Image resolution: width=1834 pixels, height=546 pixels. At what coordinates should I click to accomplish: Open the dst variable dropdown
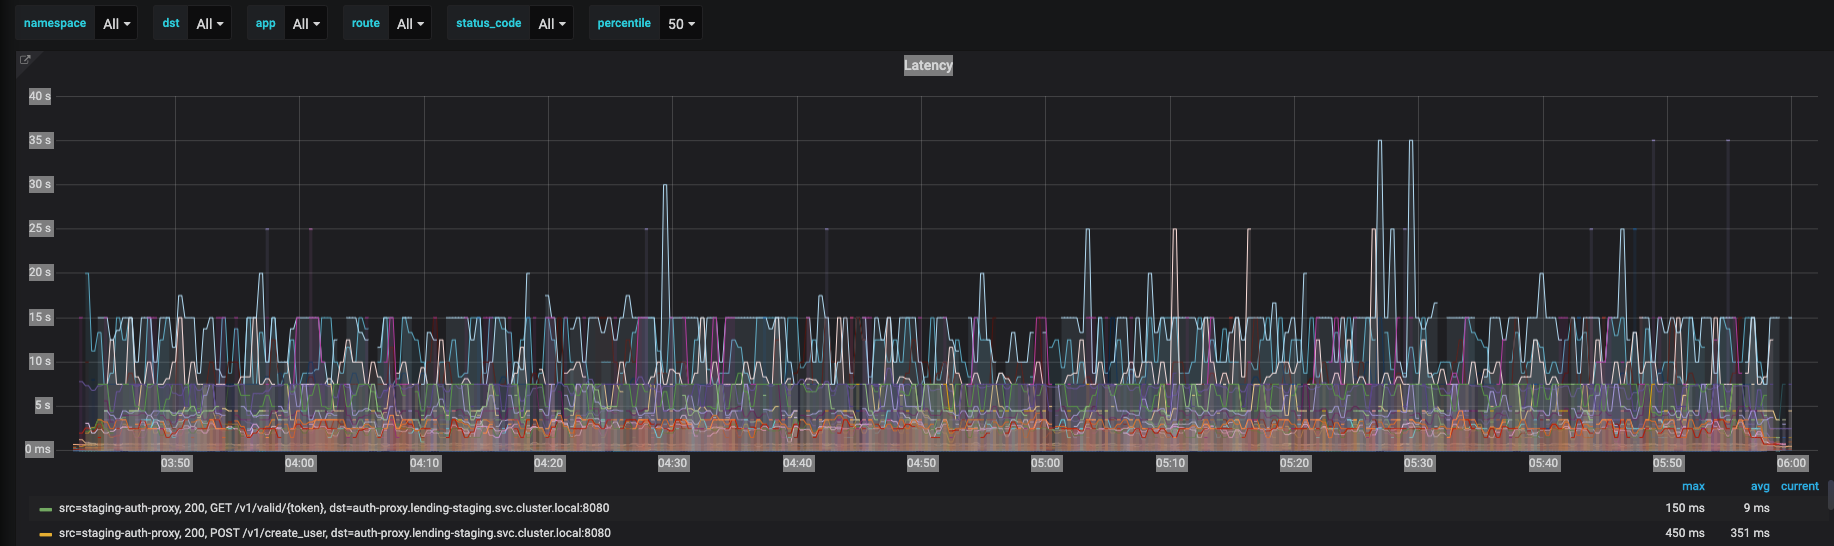(x=210, y=23)
